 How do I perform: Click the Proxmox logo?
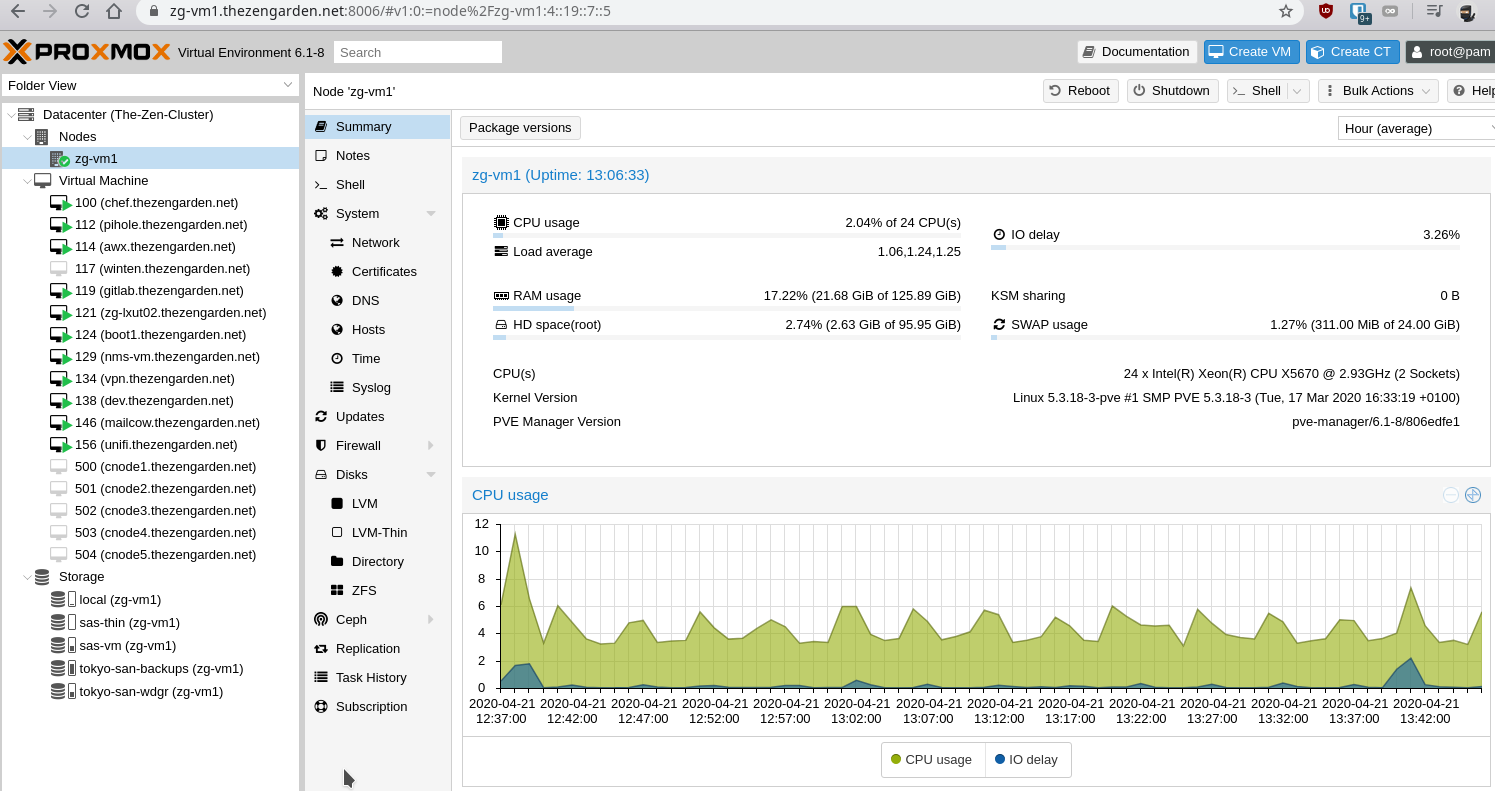click(x=86, y=52)
